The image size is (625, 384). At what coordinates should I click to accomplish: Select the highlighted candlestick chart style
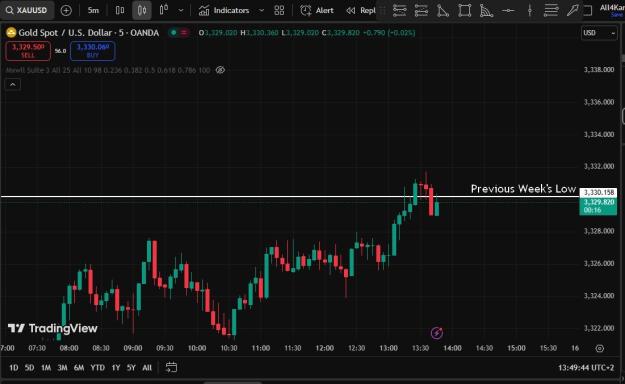click(142, 10)
